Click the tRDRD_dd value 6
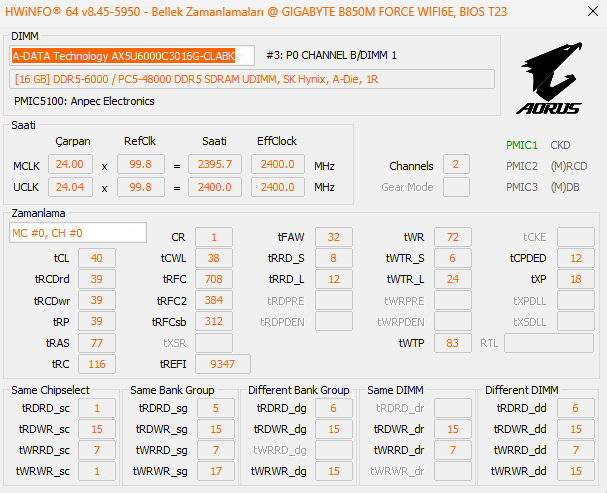607x493 pixels. (576, 408)
